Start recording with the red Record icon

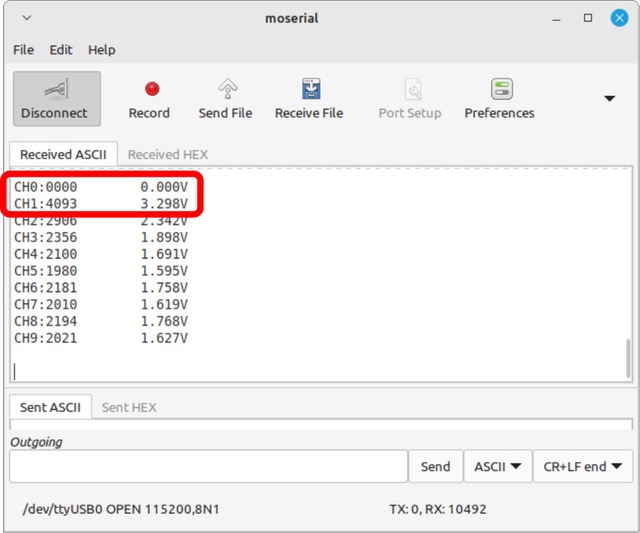pos(151,89)
